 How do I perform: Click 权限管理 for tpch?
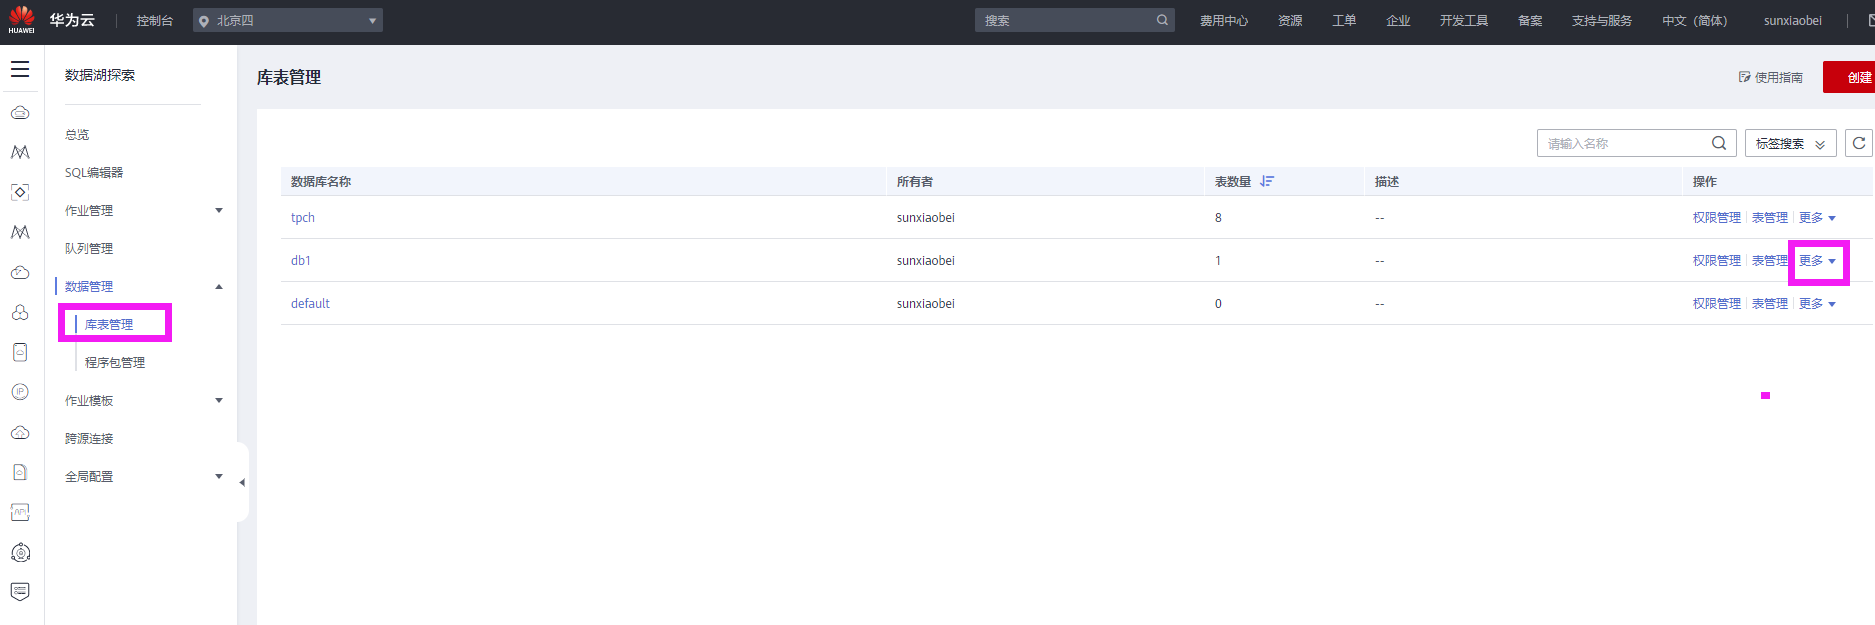1717,217
